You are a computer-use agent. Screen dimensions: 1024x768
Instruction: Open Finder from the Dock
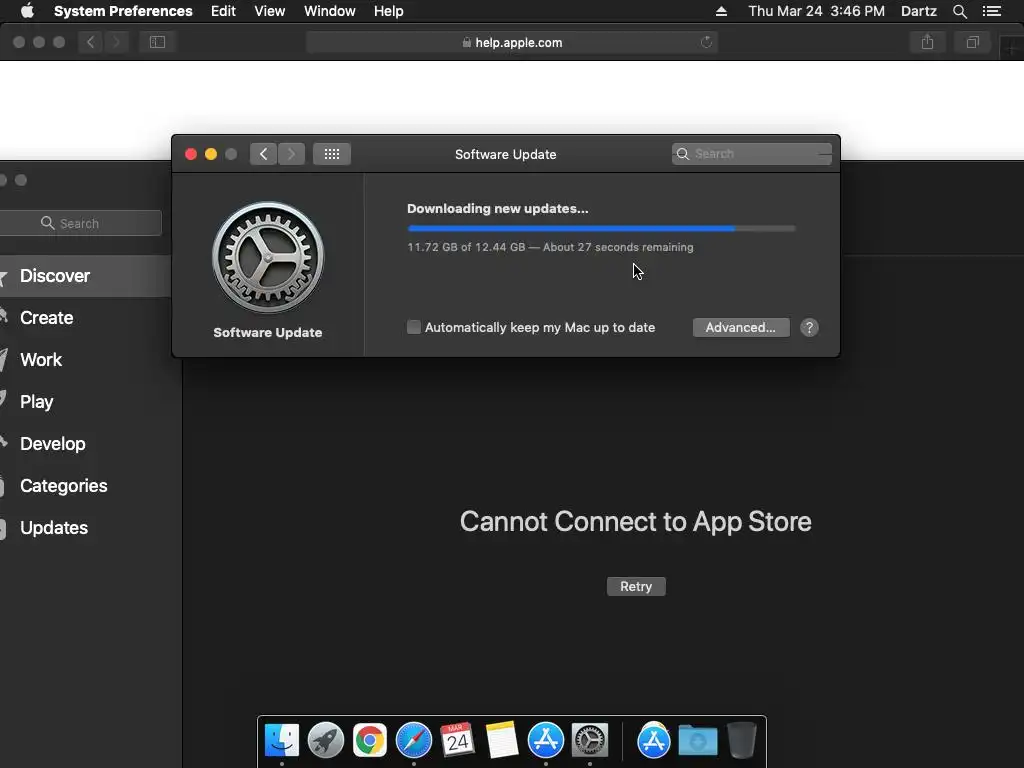[281, 741]
